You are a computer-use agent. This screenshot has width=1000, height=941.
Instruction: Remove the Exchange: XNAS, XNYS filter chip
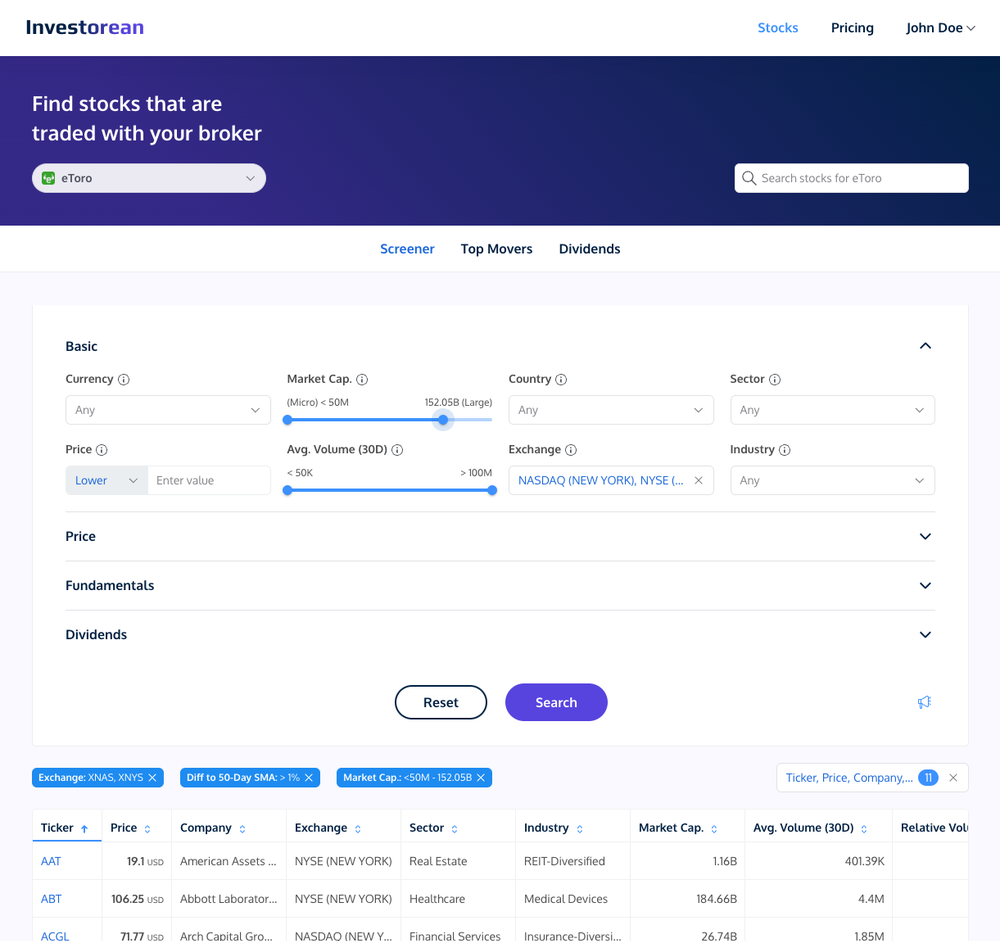[x=152, y=778]
